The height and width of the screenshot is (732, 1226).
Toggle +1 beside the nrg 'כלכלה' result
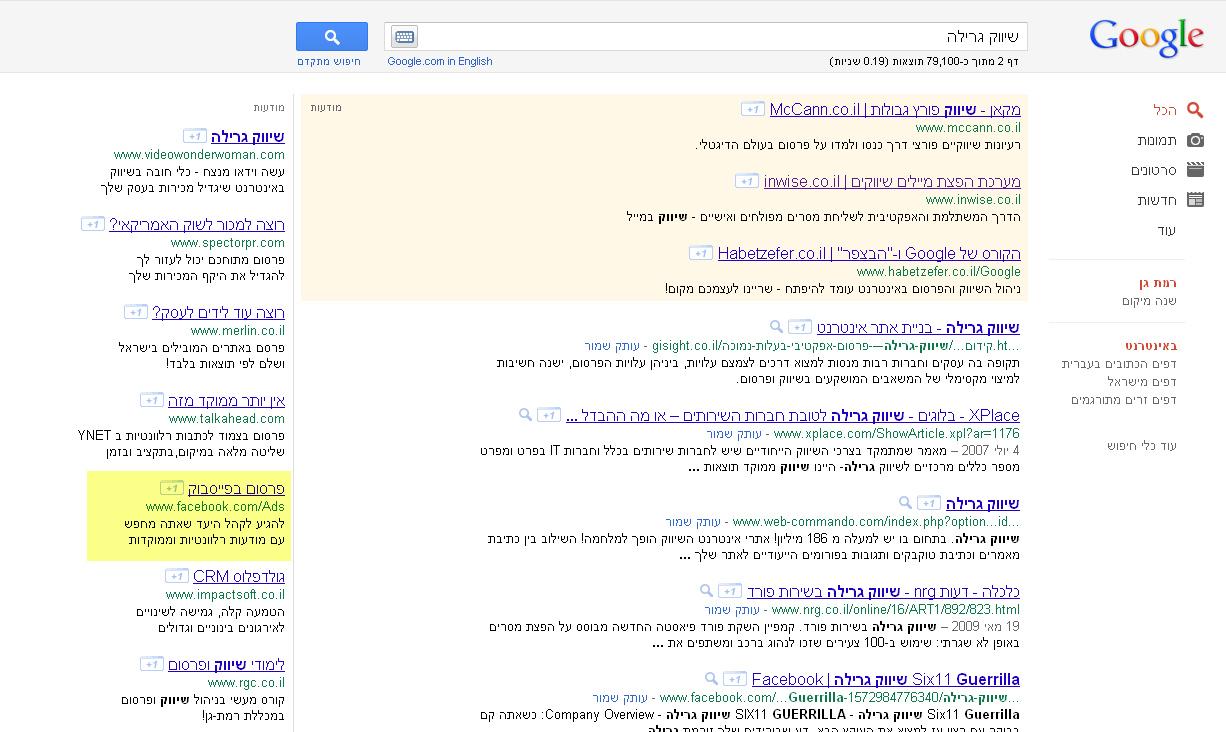click(730, 591)
